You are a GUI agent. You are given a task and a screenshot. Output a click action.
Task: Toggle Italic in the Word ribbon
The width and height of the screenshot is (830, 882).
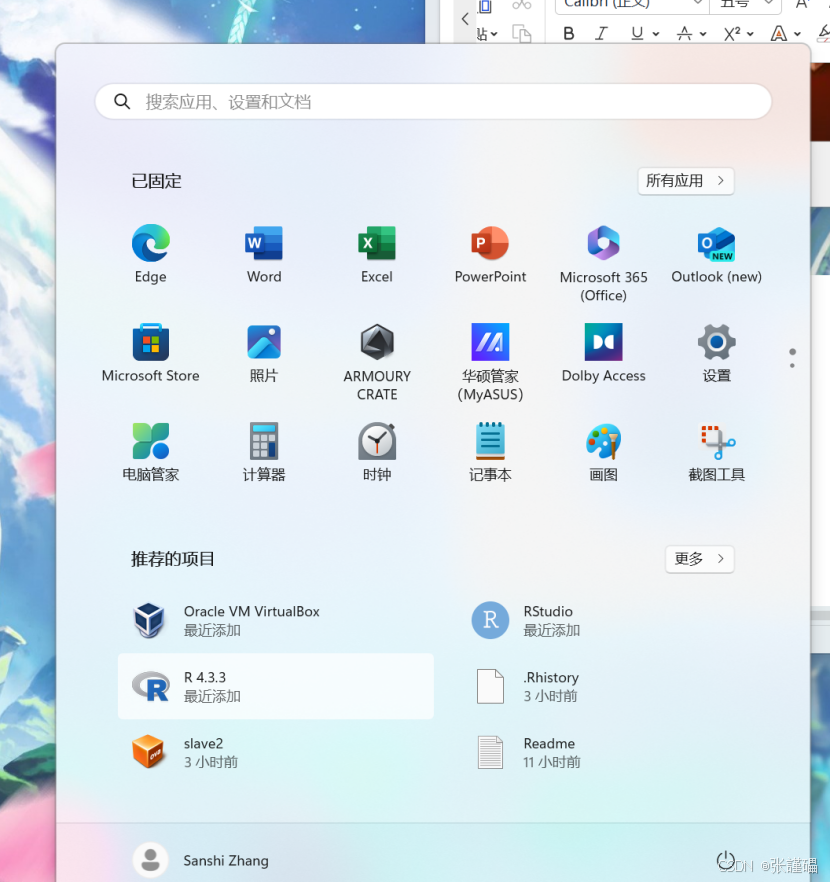pos(601,34)
